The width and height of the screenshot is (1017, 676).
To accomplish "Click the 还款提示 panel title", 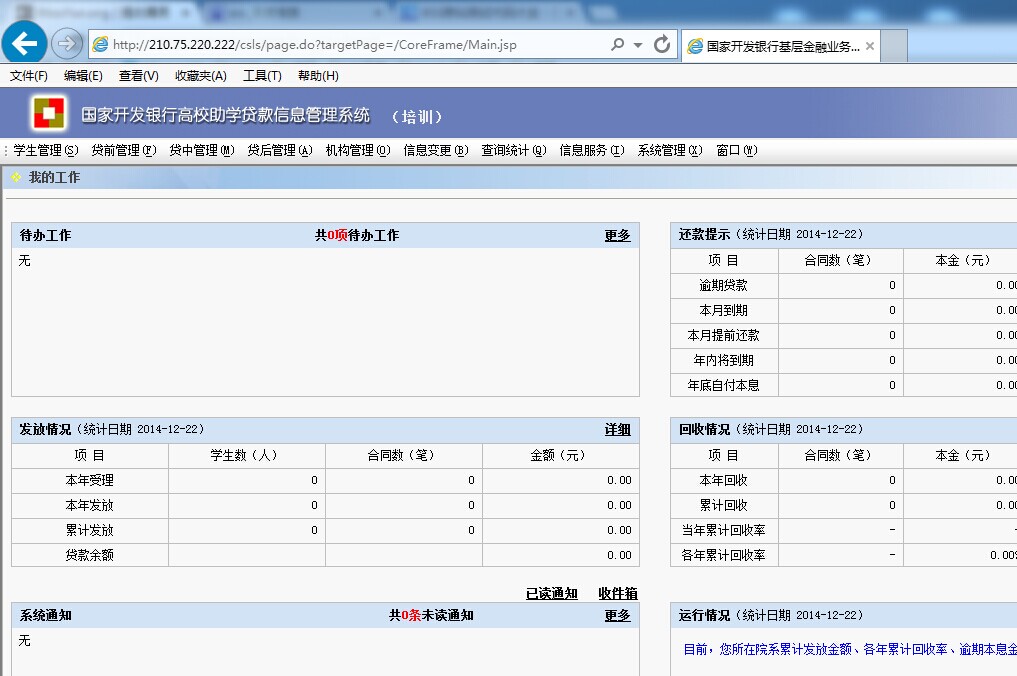I will [x=704, y=235].
